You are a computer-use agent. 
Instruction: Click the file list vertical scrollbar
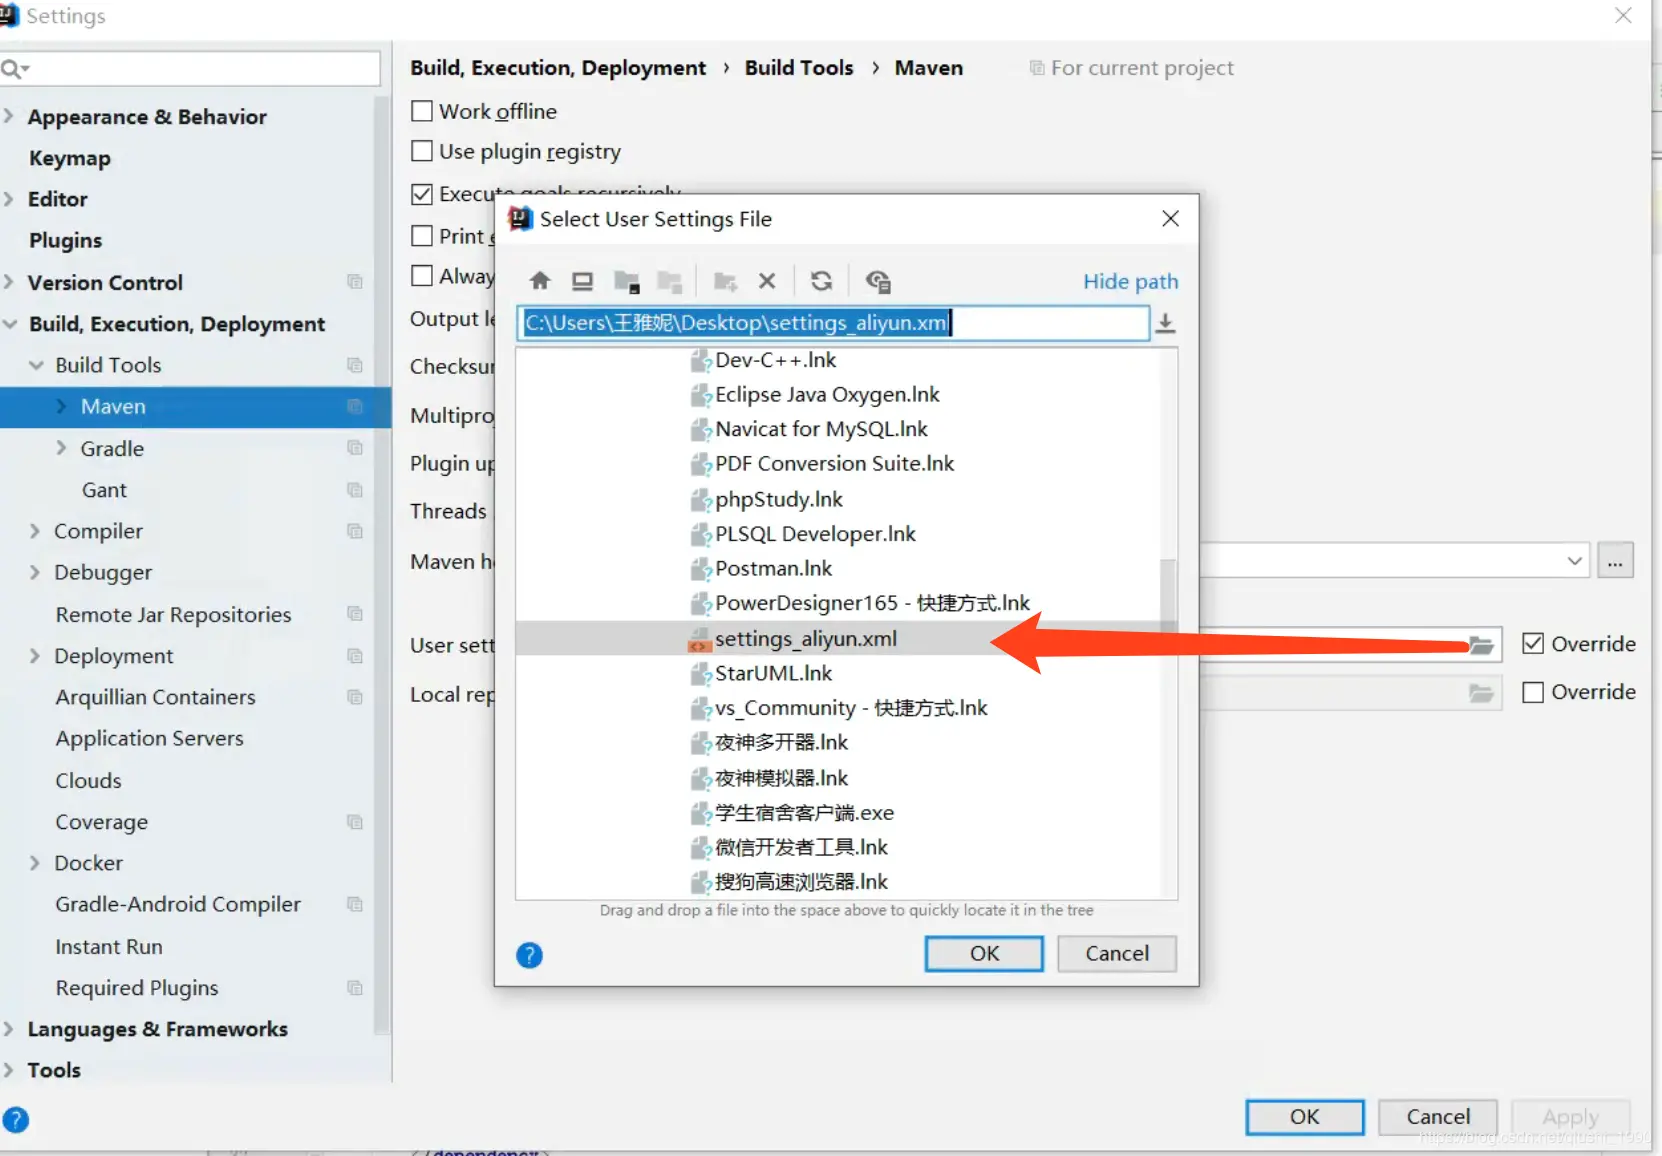tap(1168, 594)
